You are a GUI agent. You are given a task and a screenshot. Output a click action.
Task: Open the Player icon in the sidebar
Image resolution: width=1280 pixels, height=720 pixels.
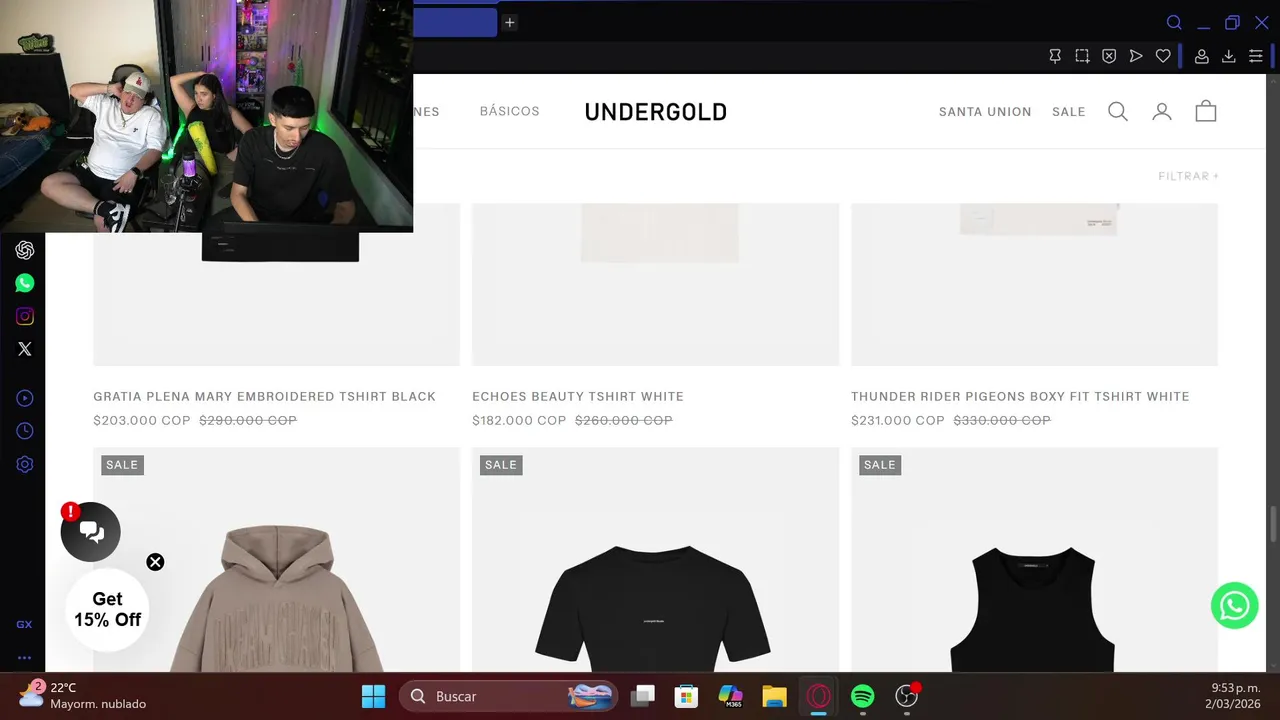pos(25,398)
